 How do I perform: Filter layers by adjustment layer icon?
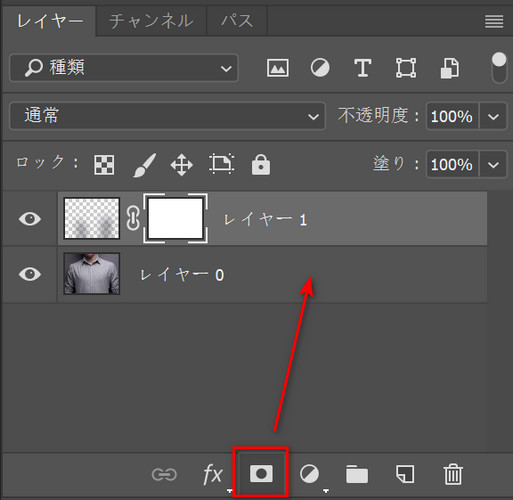(320, 68)
